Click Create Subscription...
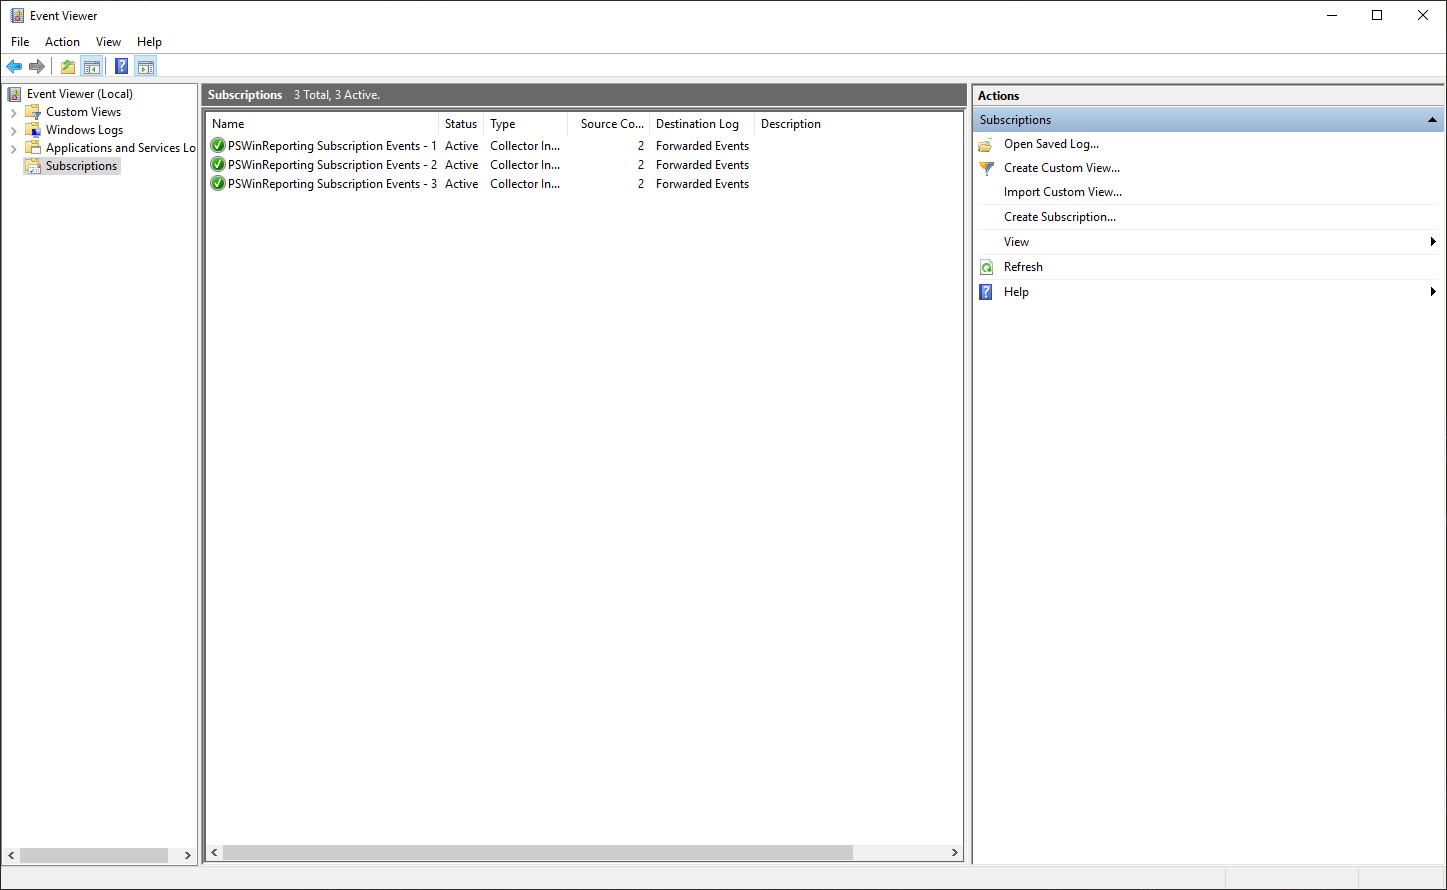 click(1060, 216)
